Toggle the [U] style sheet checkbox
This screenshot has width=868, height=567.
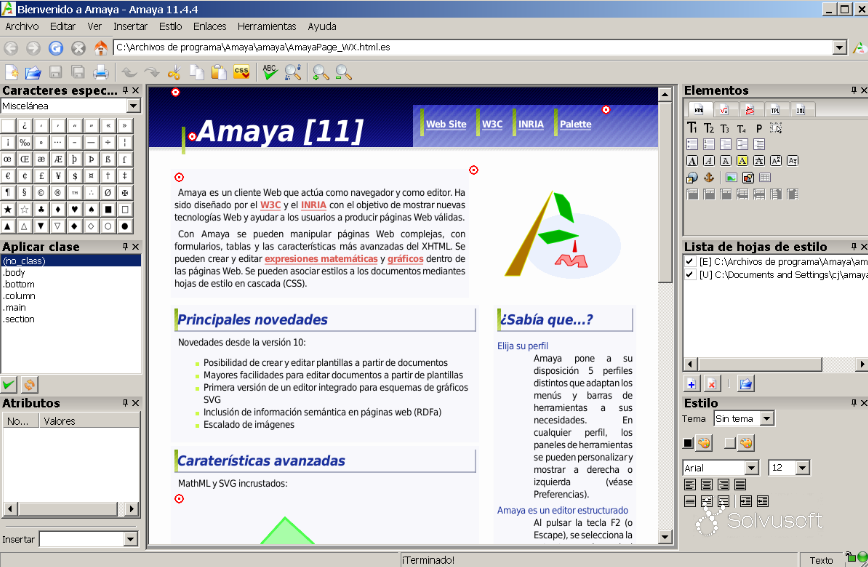click(689, 274)
